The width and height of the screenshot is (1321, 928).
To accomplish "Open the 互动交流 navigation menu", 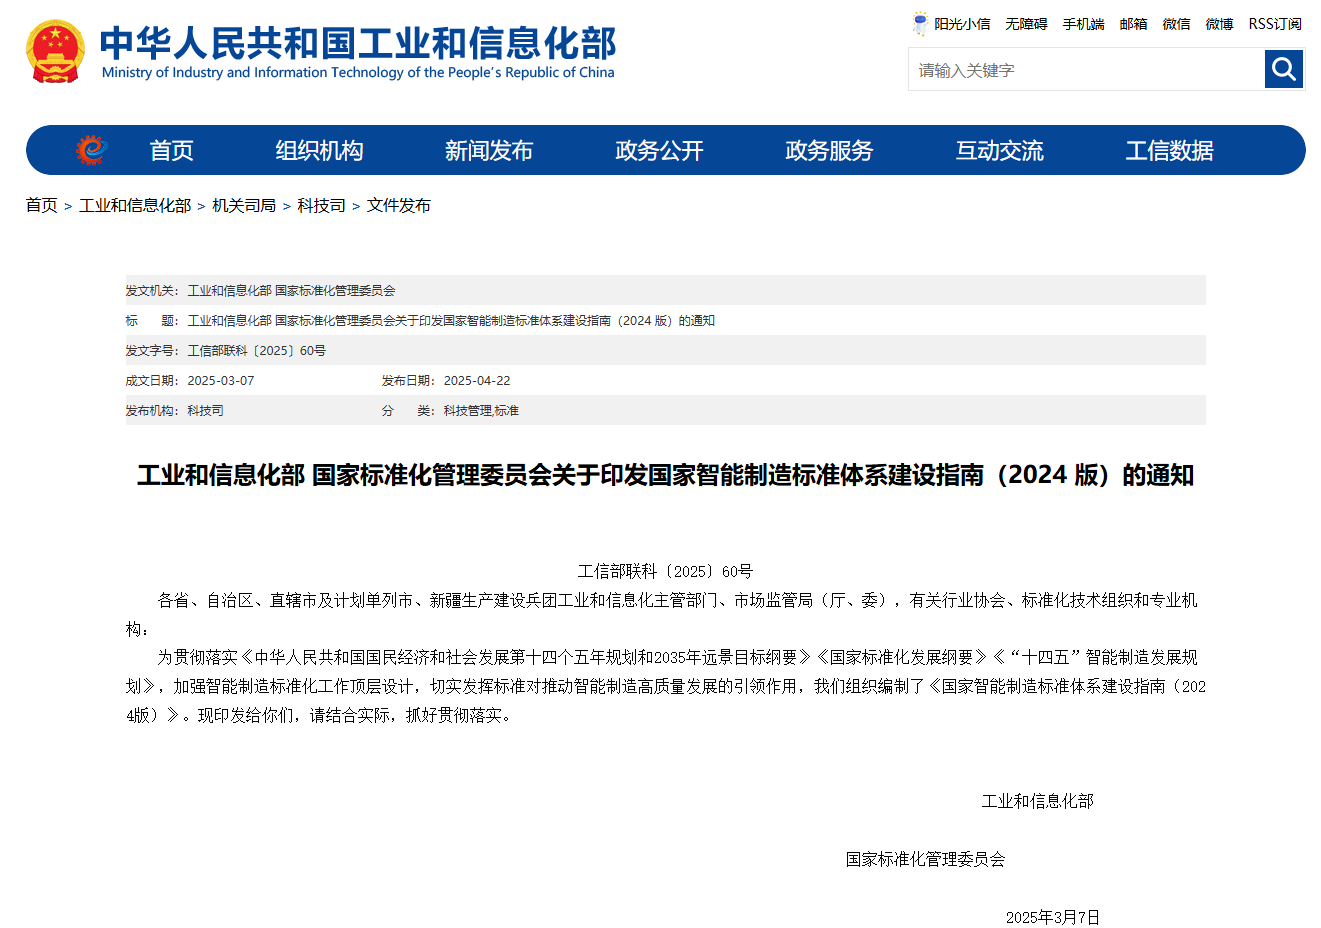I will [x=1000, y=151].
